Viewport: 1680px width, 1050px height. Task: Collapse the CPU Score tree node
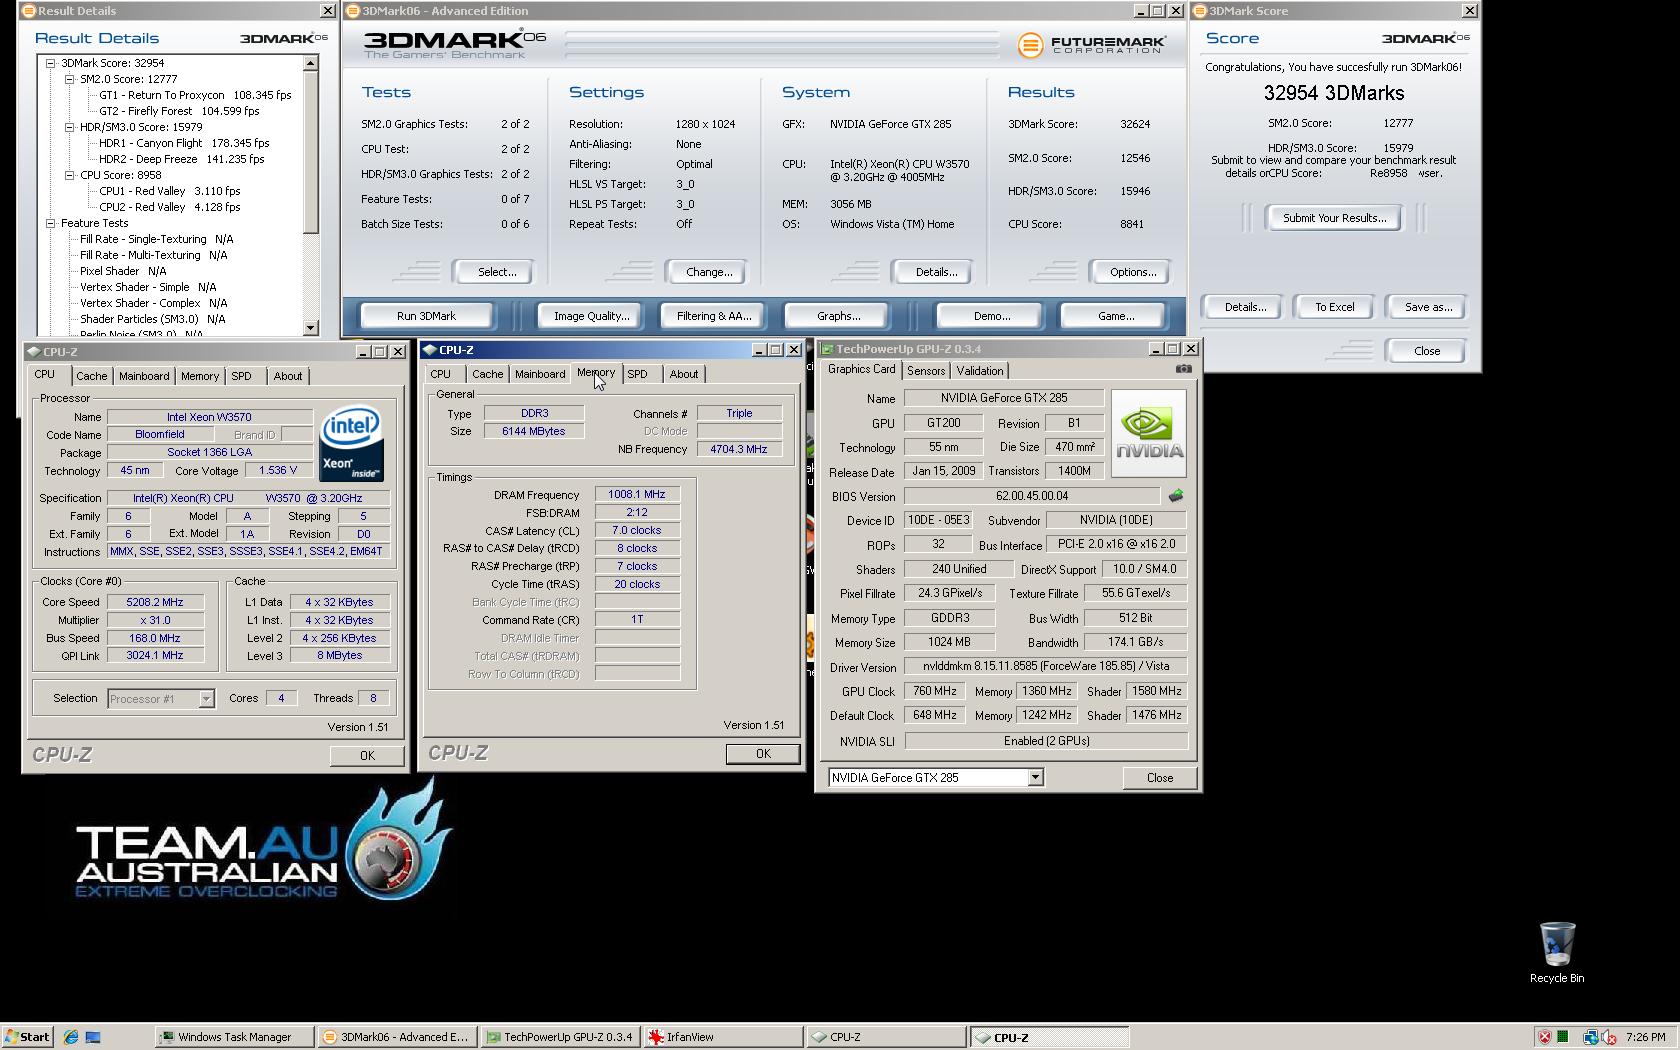[69, 175]
